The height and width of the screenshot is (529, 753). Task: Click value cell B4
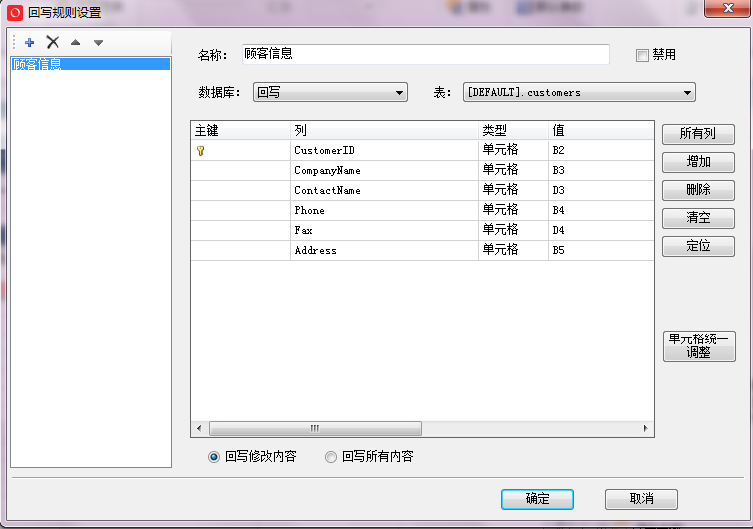[601, 211]
